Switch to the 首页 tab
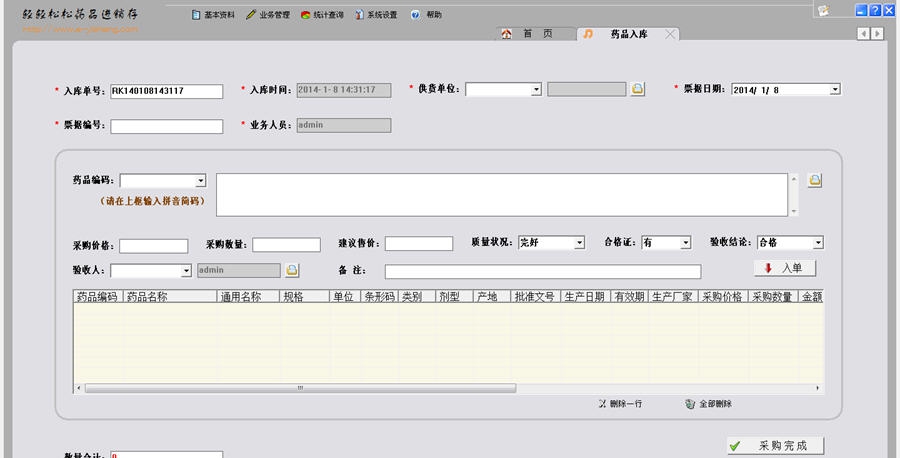900x458 pixels. pos(536,34)
